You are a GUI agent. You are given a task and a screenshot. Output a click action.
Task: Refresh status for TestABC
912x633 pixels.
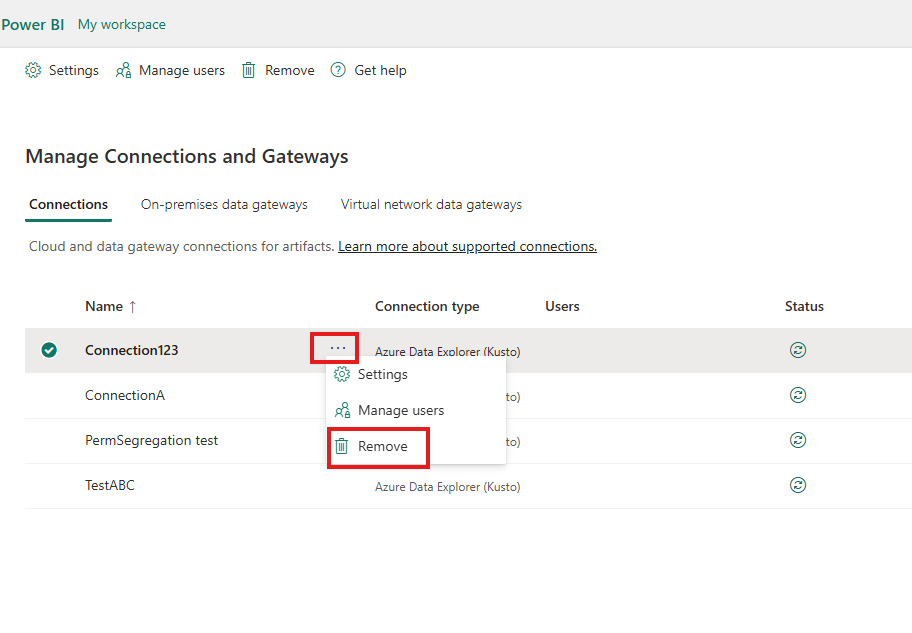[x=798, y=485]
